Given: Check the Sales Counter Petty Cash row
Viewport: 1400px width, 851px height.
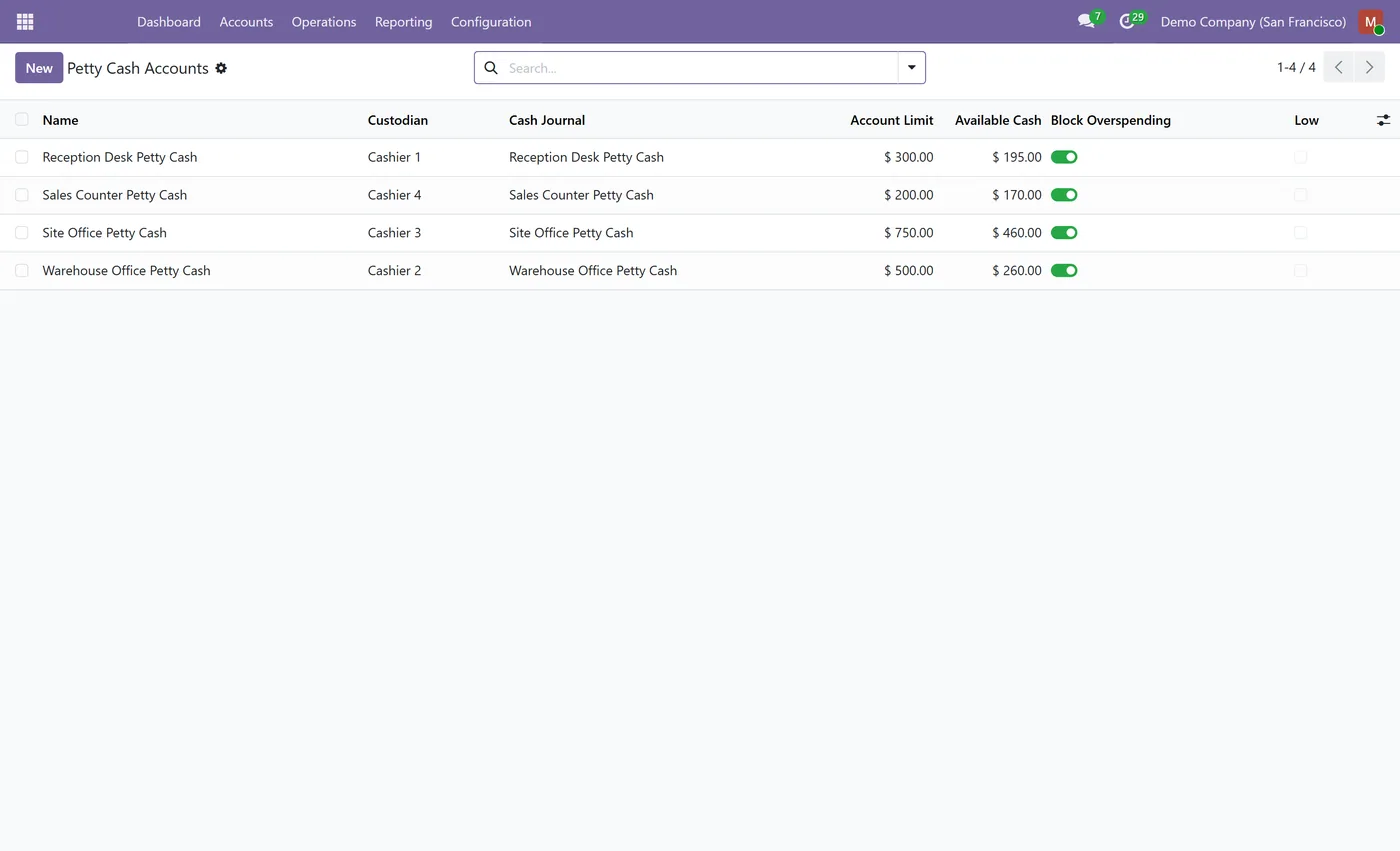Looking at the screenshot, I should pyautogui.click(x=22, y=195).
